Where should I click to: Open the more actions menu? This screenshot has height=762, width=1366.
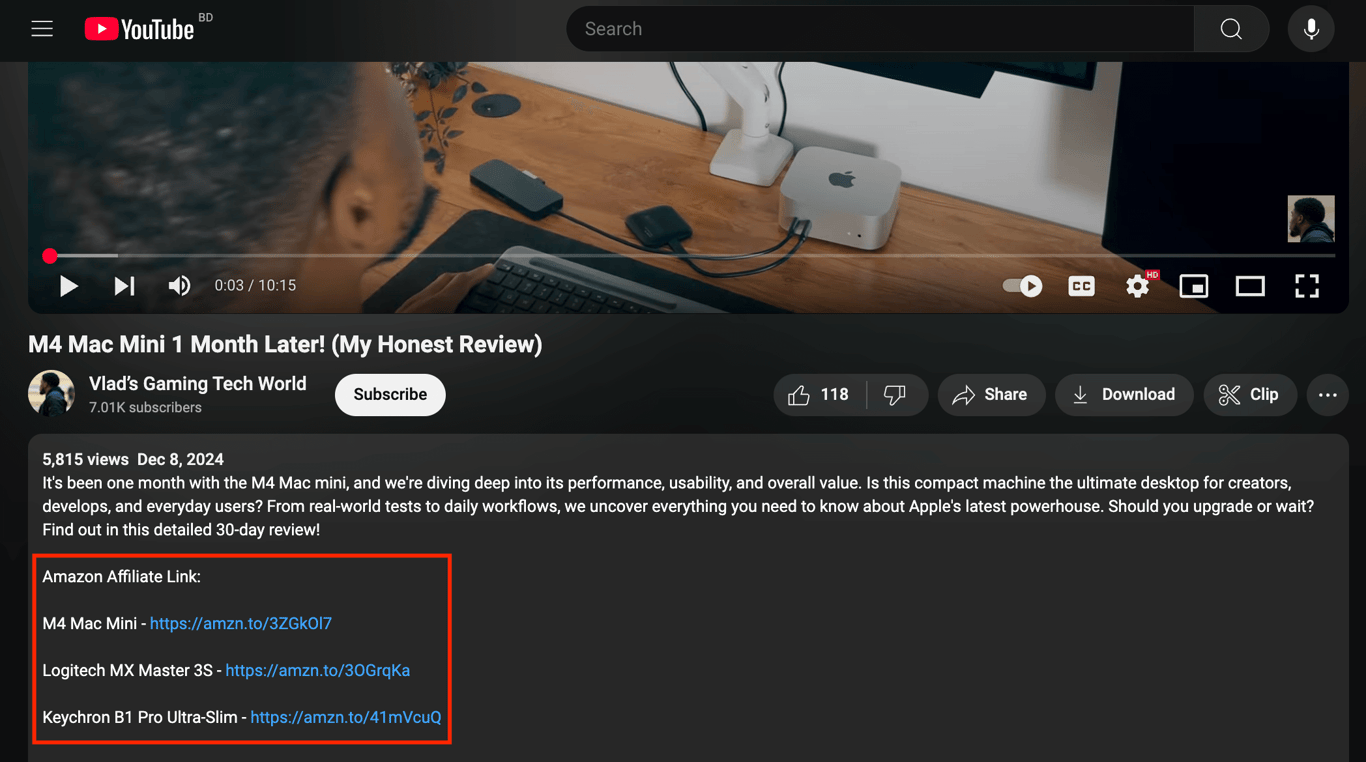coord(1327,394)
